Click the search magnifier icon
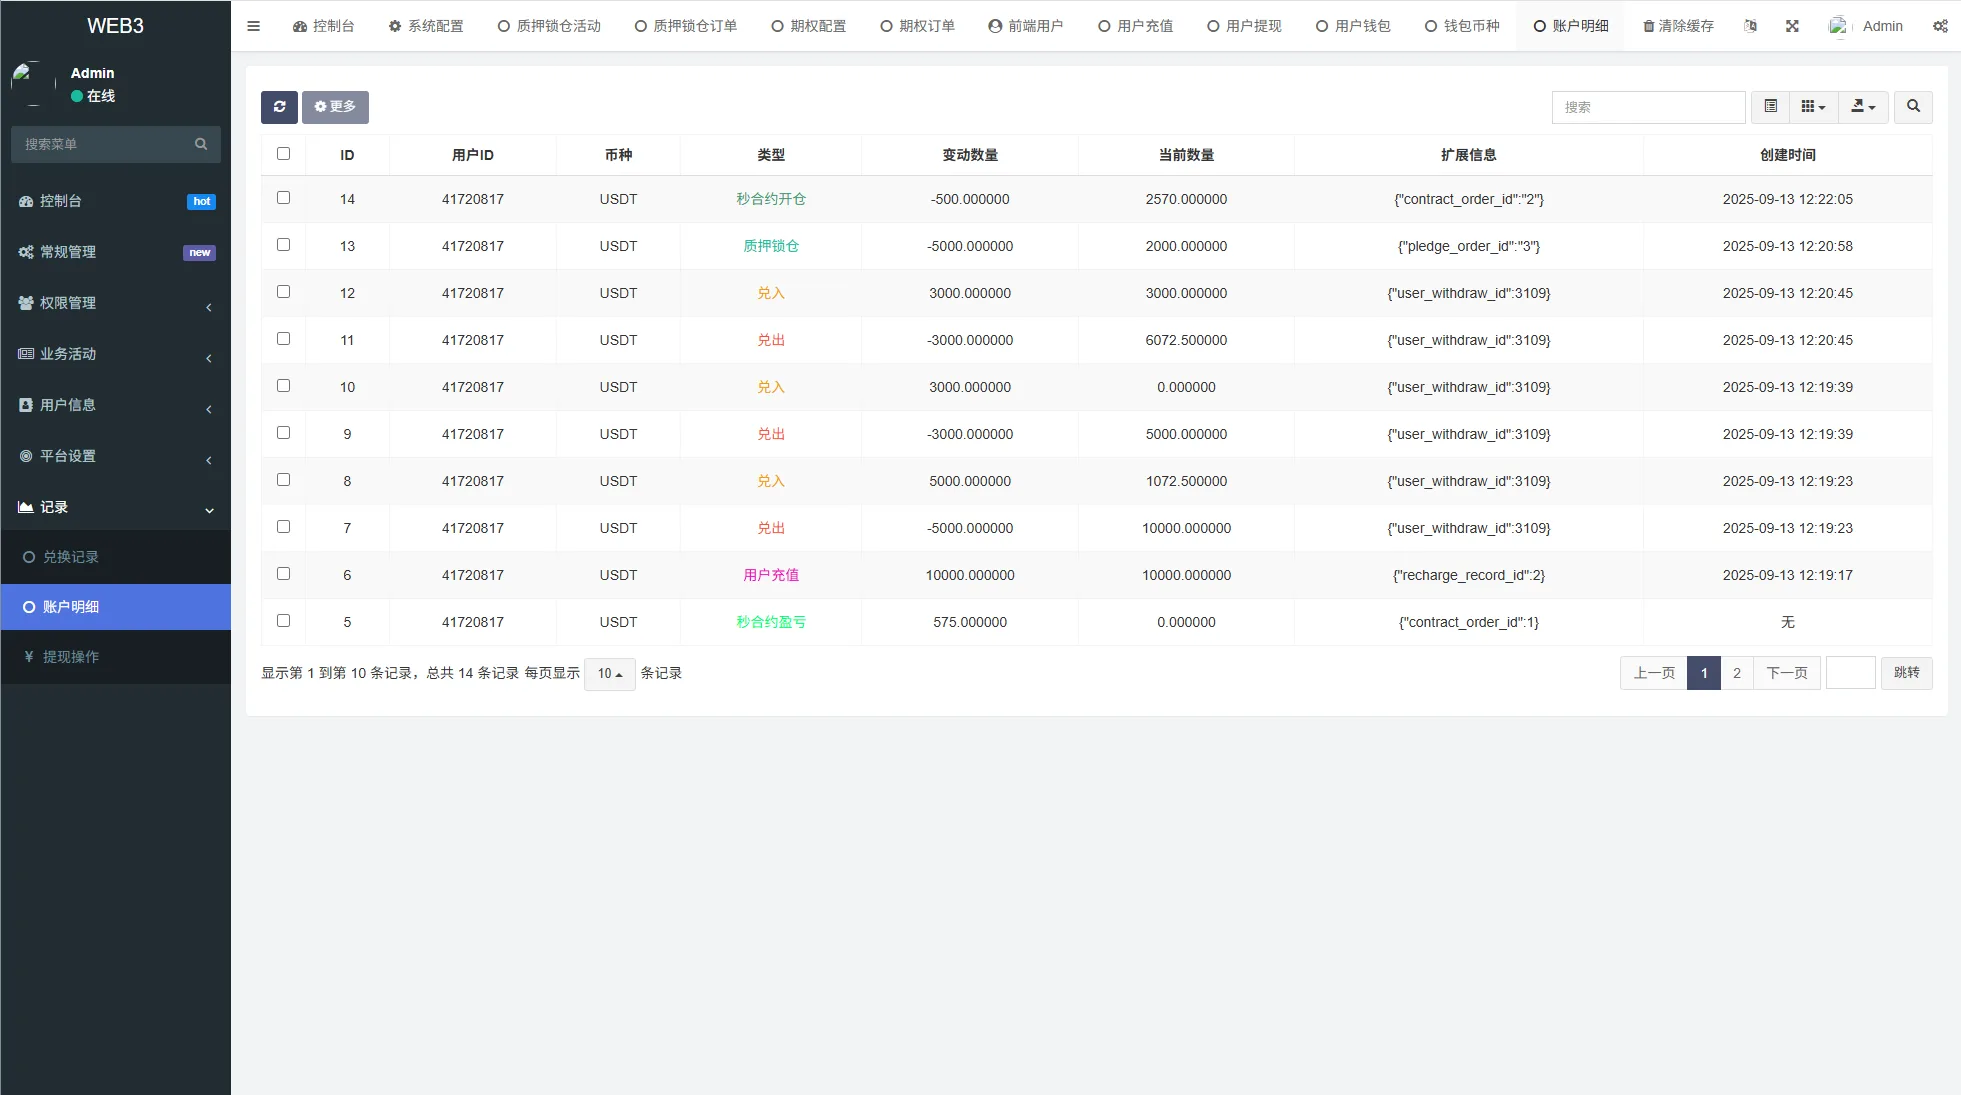1961x1095 pixels. click(1914, 107)
